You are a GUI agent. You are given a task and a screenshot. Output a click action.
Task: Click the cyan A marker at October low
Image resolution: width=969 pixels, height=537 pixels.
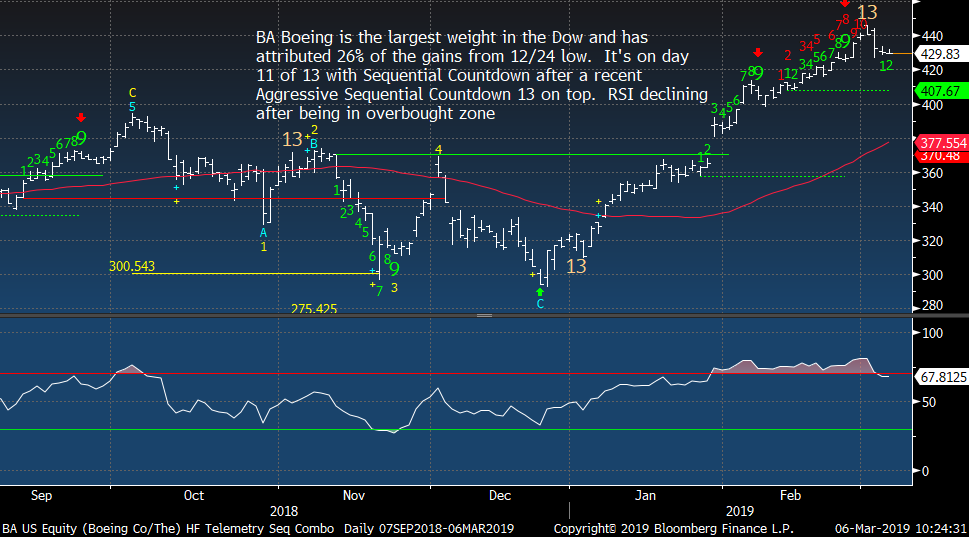[263, 233]
